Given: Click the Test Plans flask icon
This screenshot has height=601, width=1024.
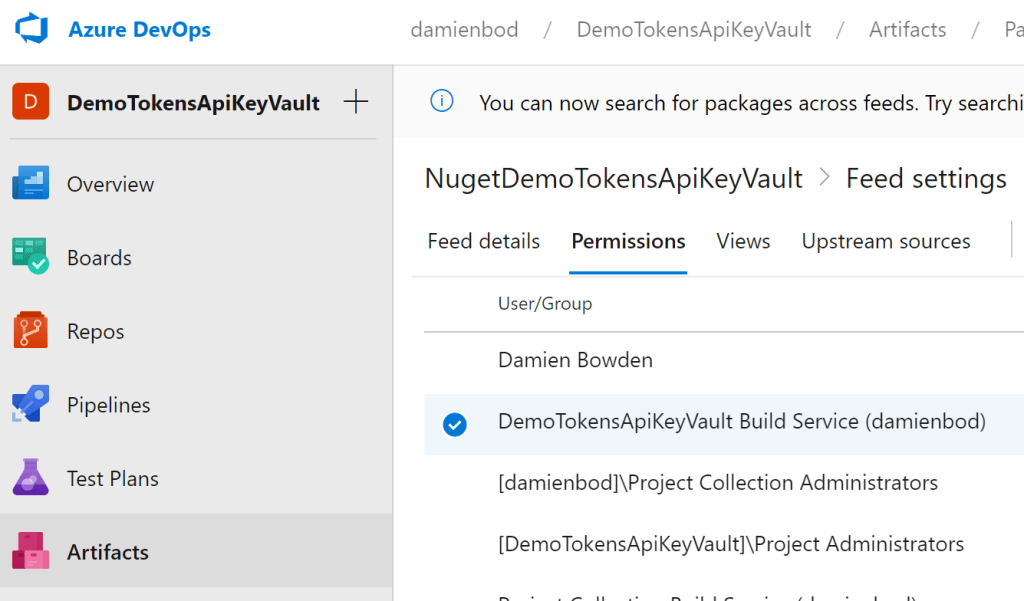Looking at the screenshot, I should click(30, 477).
